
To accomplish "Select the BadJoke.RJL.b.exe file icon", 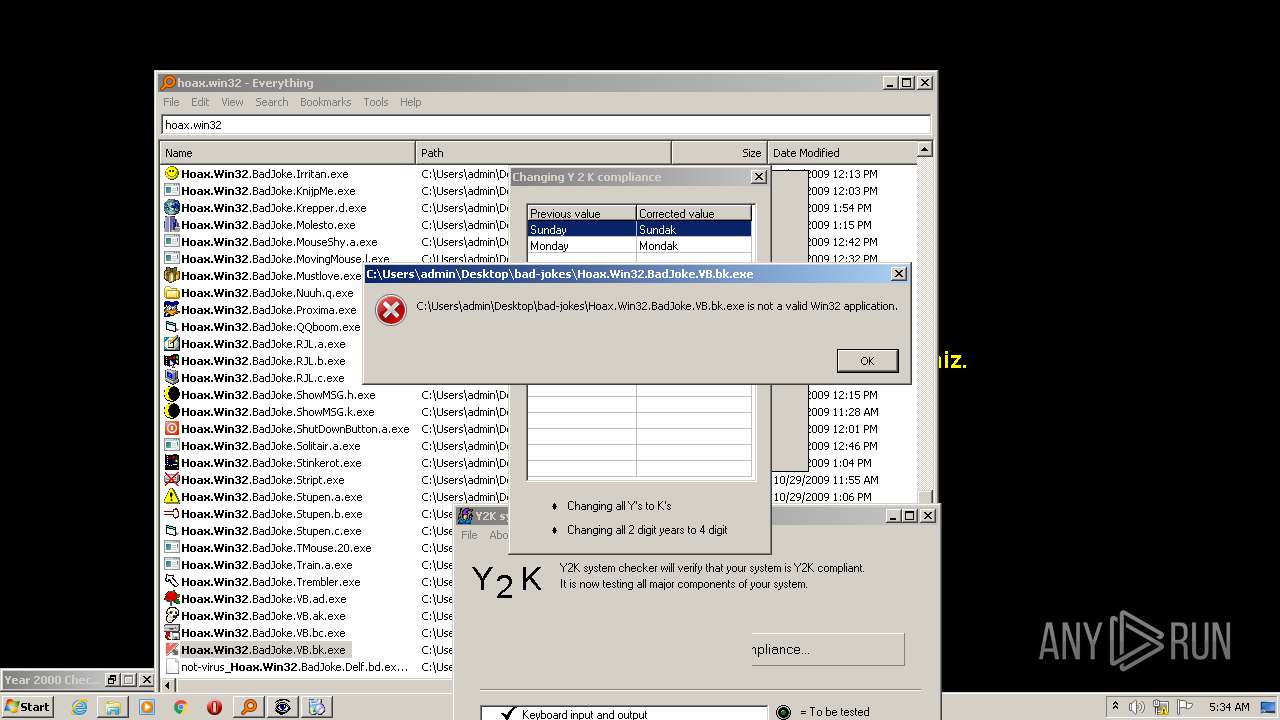I will (x=172, y=360).
